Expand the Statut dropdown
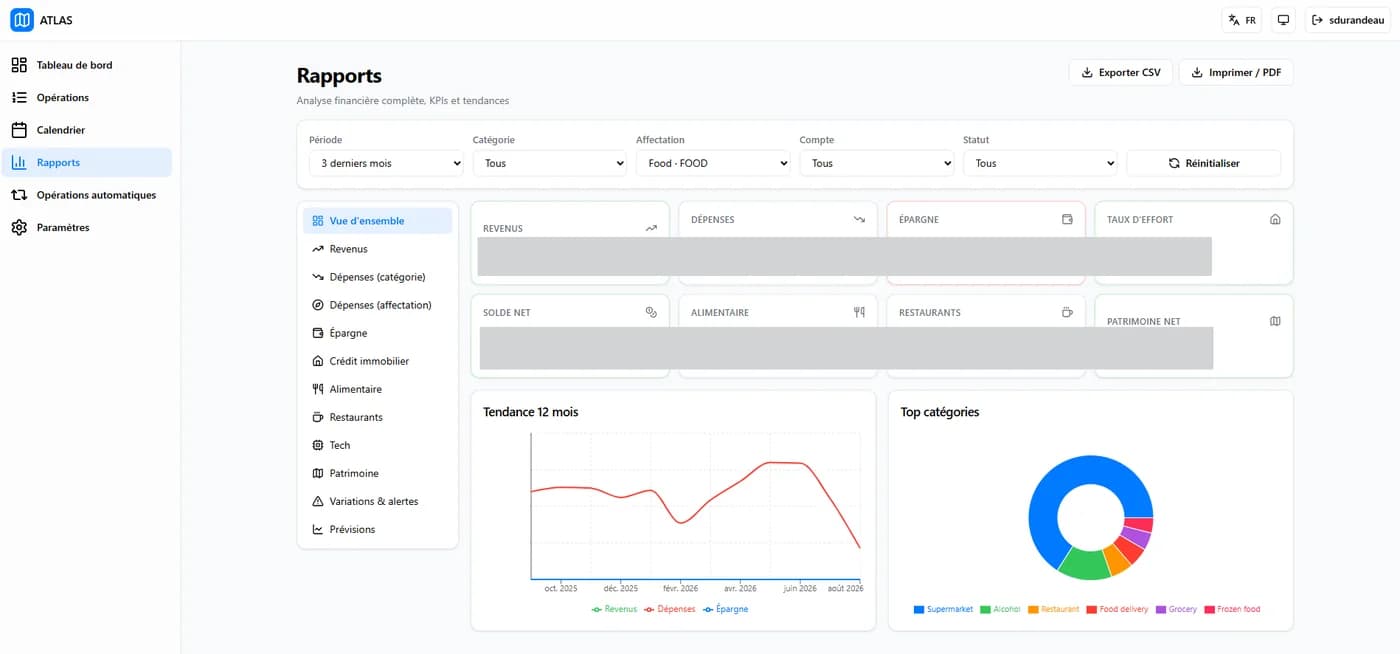This screenshot has height=654, width=1400. tap(1040, 163)
